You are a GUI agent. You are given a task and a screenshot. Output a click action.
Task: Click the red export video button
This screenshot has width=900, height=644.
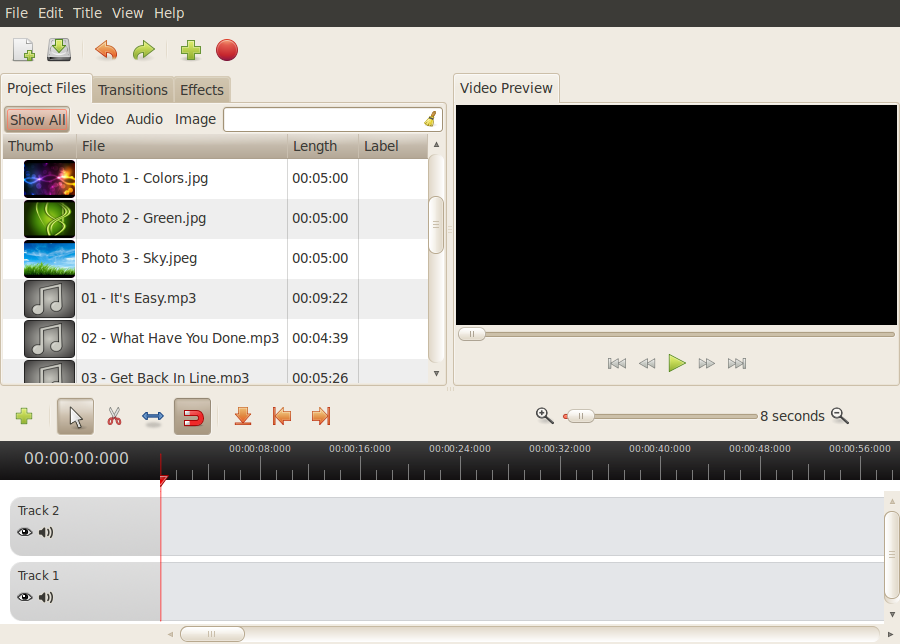227,50
